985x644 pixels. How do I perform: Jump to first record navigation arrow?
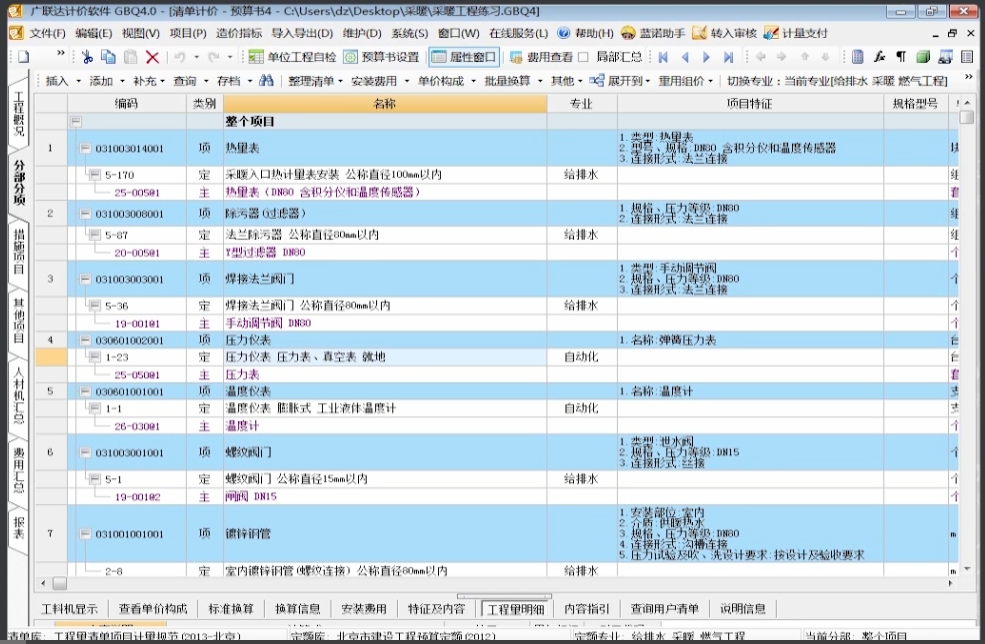click(x=663, y=57)
